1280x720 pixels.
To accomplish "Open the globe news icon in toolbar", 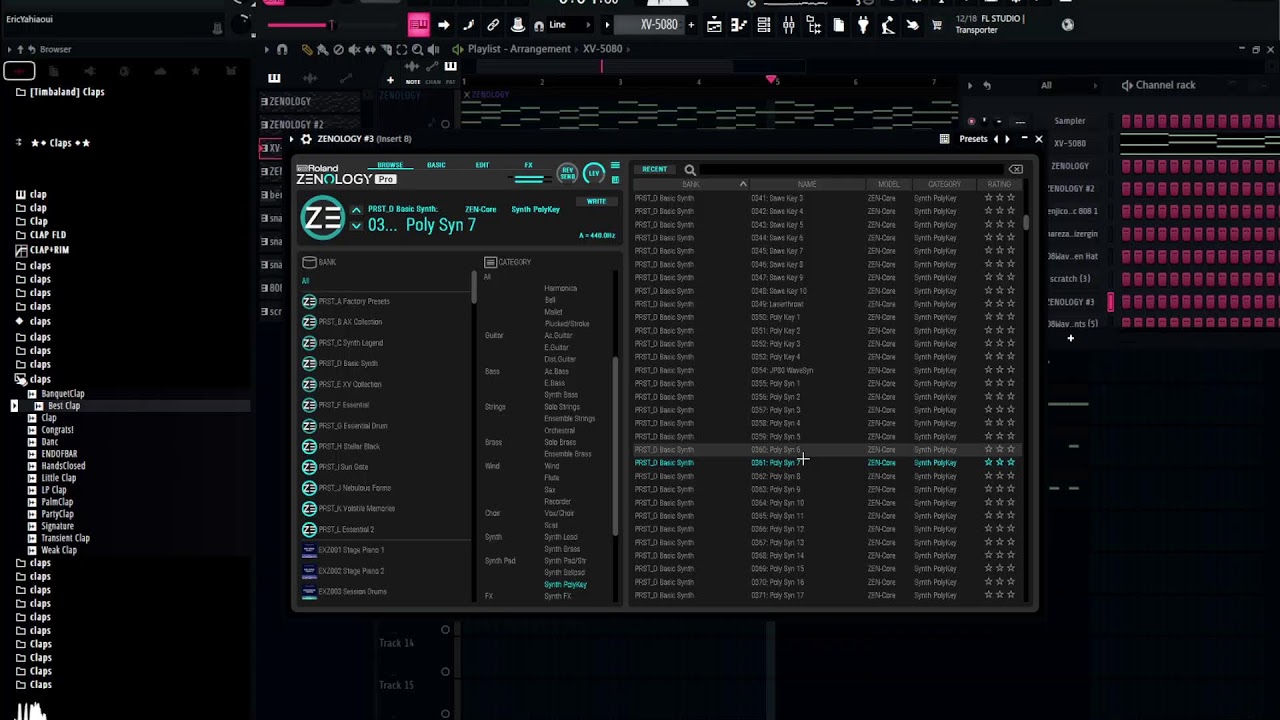I will pyautogui.click(x=1067, y=25).
